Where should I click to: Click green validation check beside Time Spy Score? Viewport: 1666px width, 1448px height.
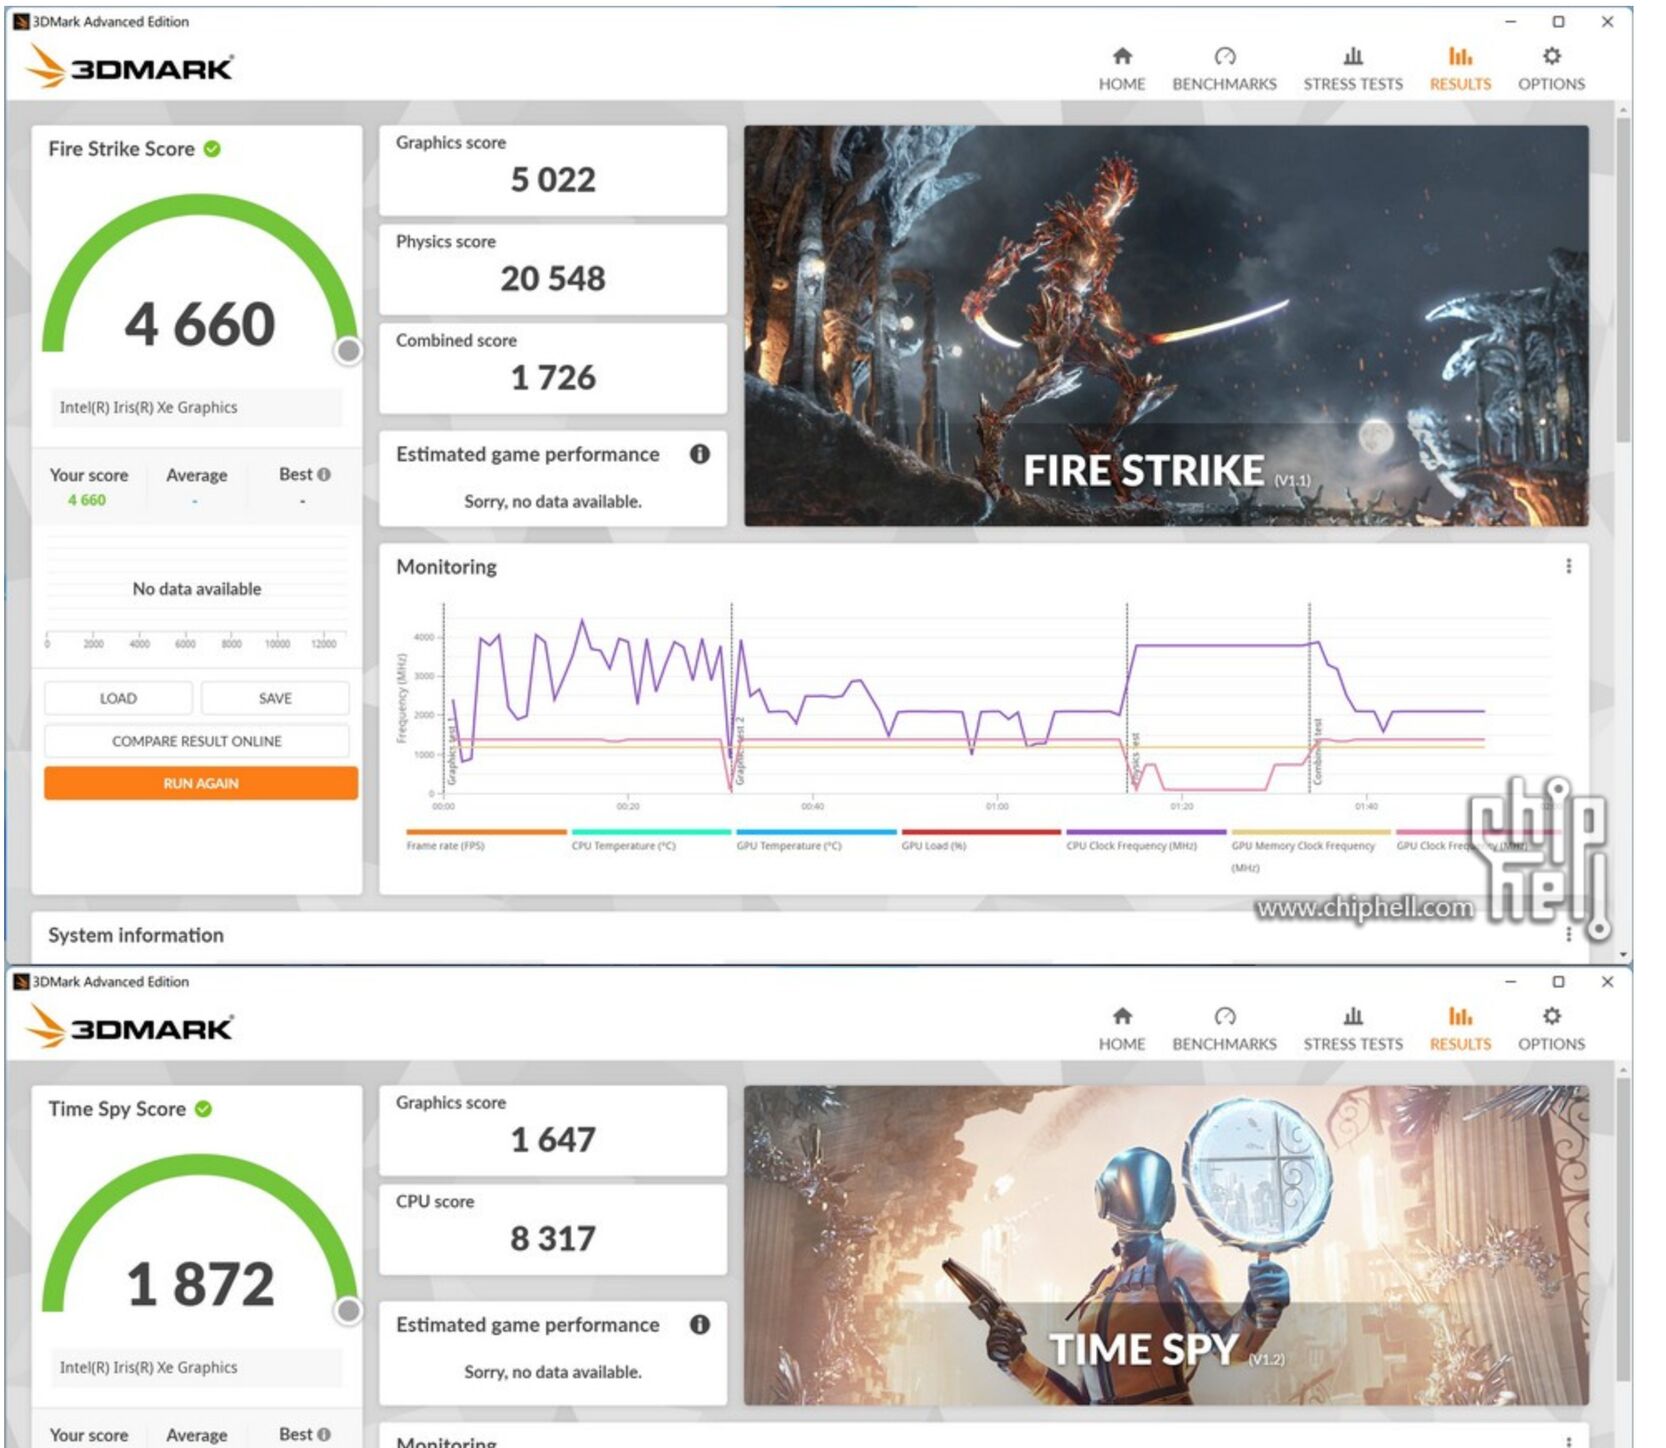pyautogui.click(x=203, y=1109)
